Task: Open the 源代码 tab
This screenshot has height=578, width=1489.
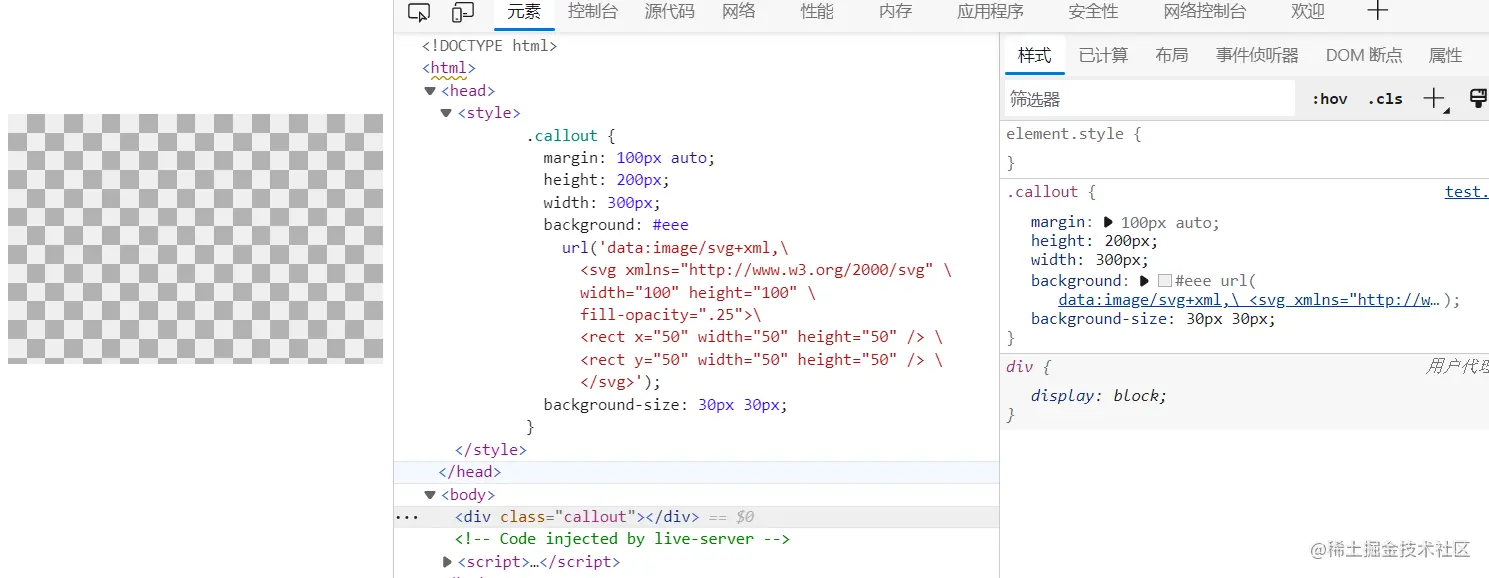Action: pyautogui.click(x=669, y=12)
